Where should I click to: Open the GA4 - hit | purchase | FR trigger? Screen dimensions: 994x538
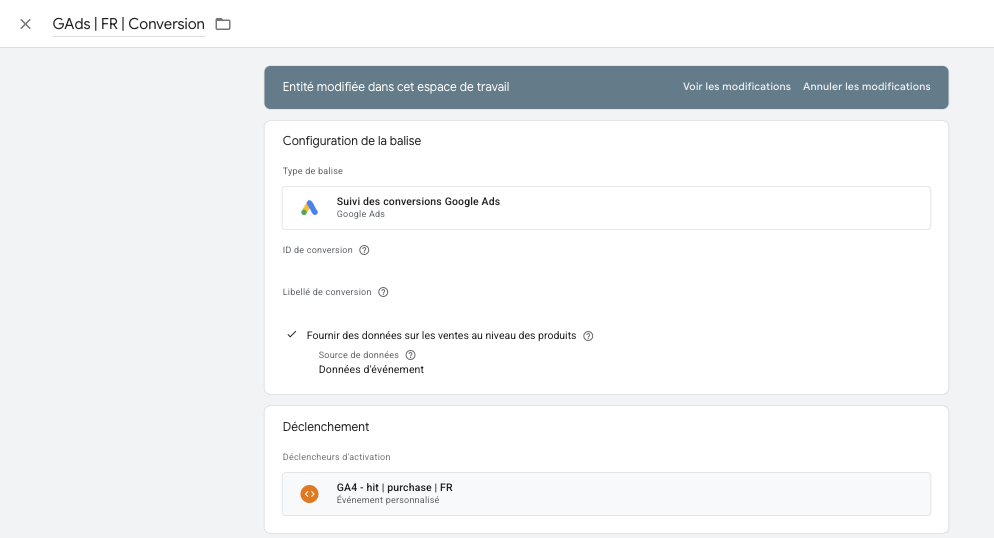click(x=394, y=488)
